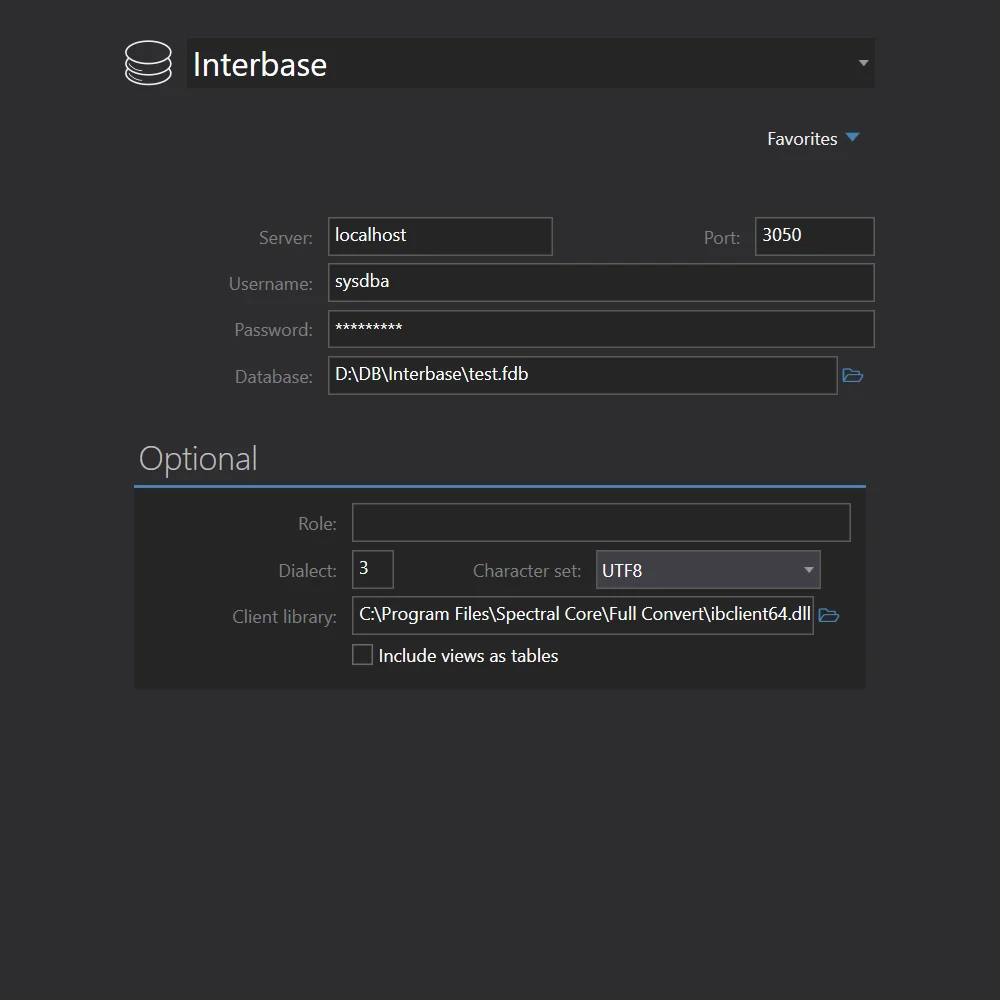Click the Favorites star dropdown arrow
Image resolution: width=1000 pixels, height=1000 pixels.
coord(853,138)
